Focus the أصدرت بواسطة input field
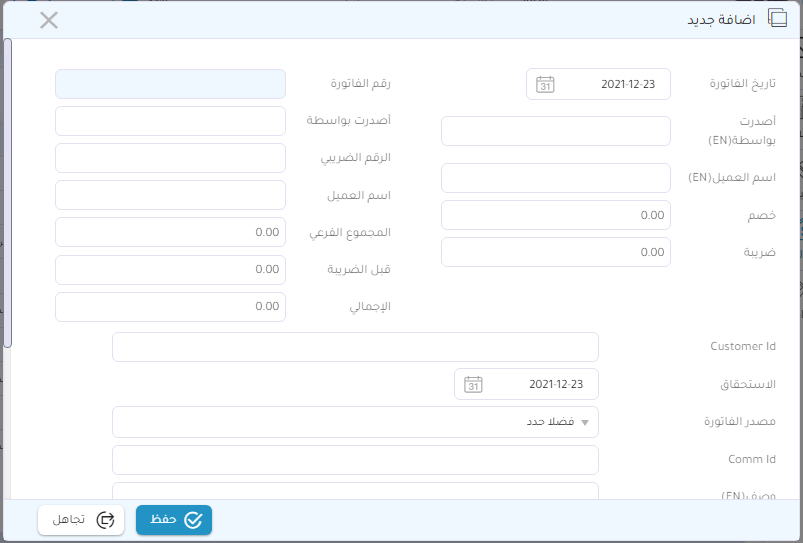The width and height of the screenshot is (803, 543). coord(170,121)
